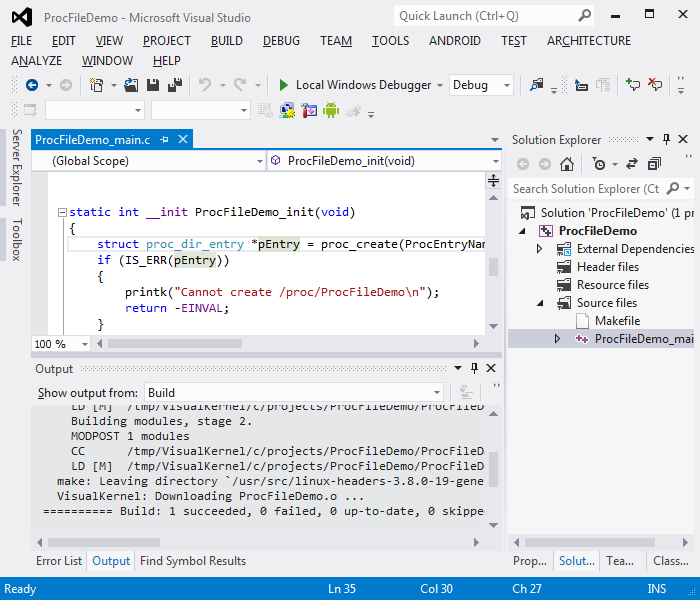Viewport: 700px width, 600px height.
Task: Collapse the ProcFileDemo_init function outline box
Action: click(62, 212)
